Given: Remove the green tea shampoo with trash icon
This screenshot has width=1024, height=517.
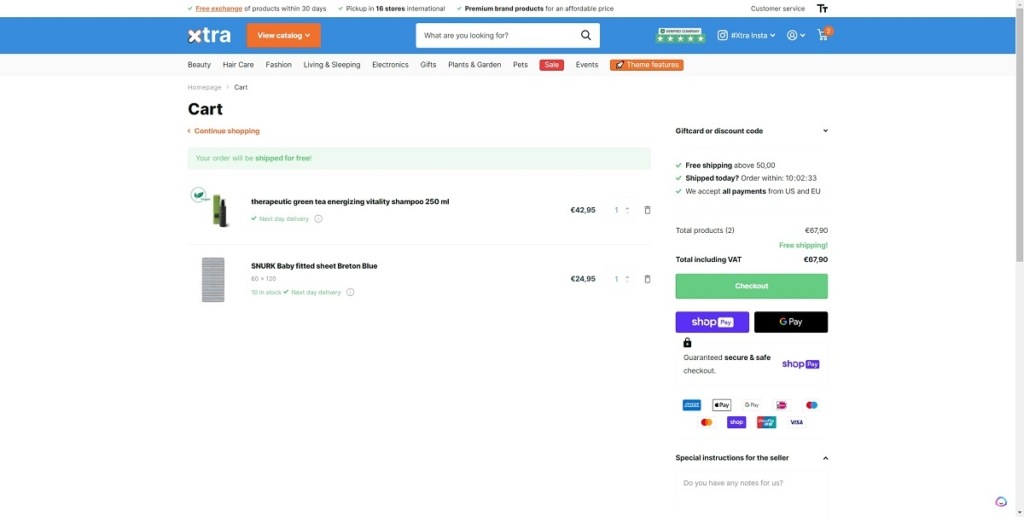Looking at the screenshot, I should click(x=647, y=210).
